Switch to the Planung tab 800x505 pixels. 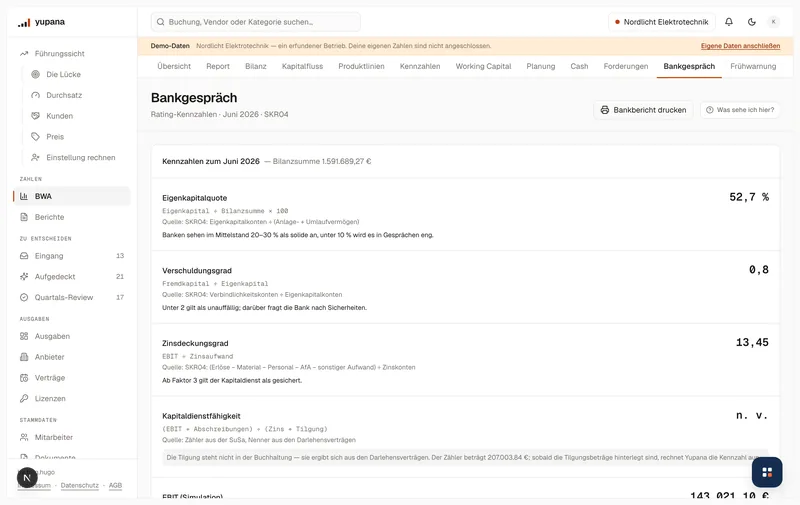541,66
